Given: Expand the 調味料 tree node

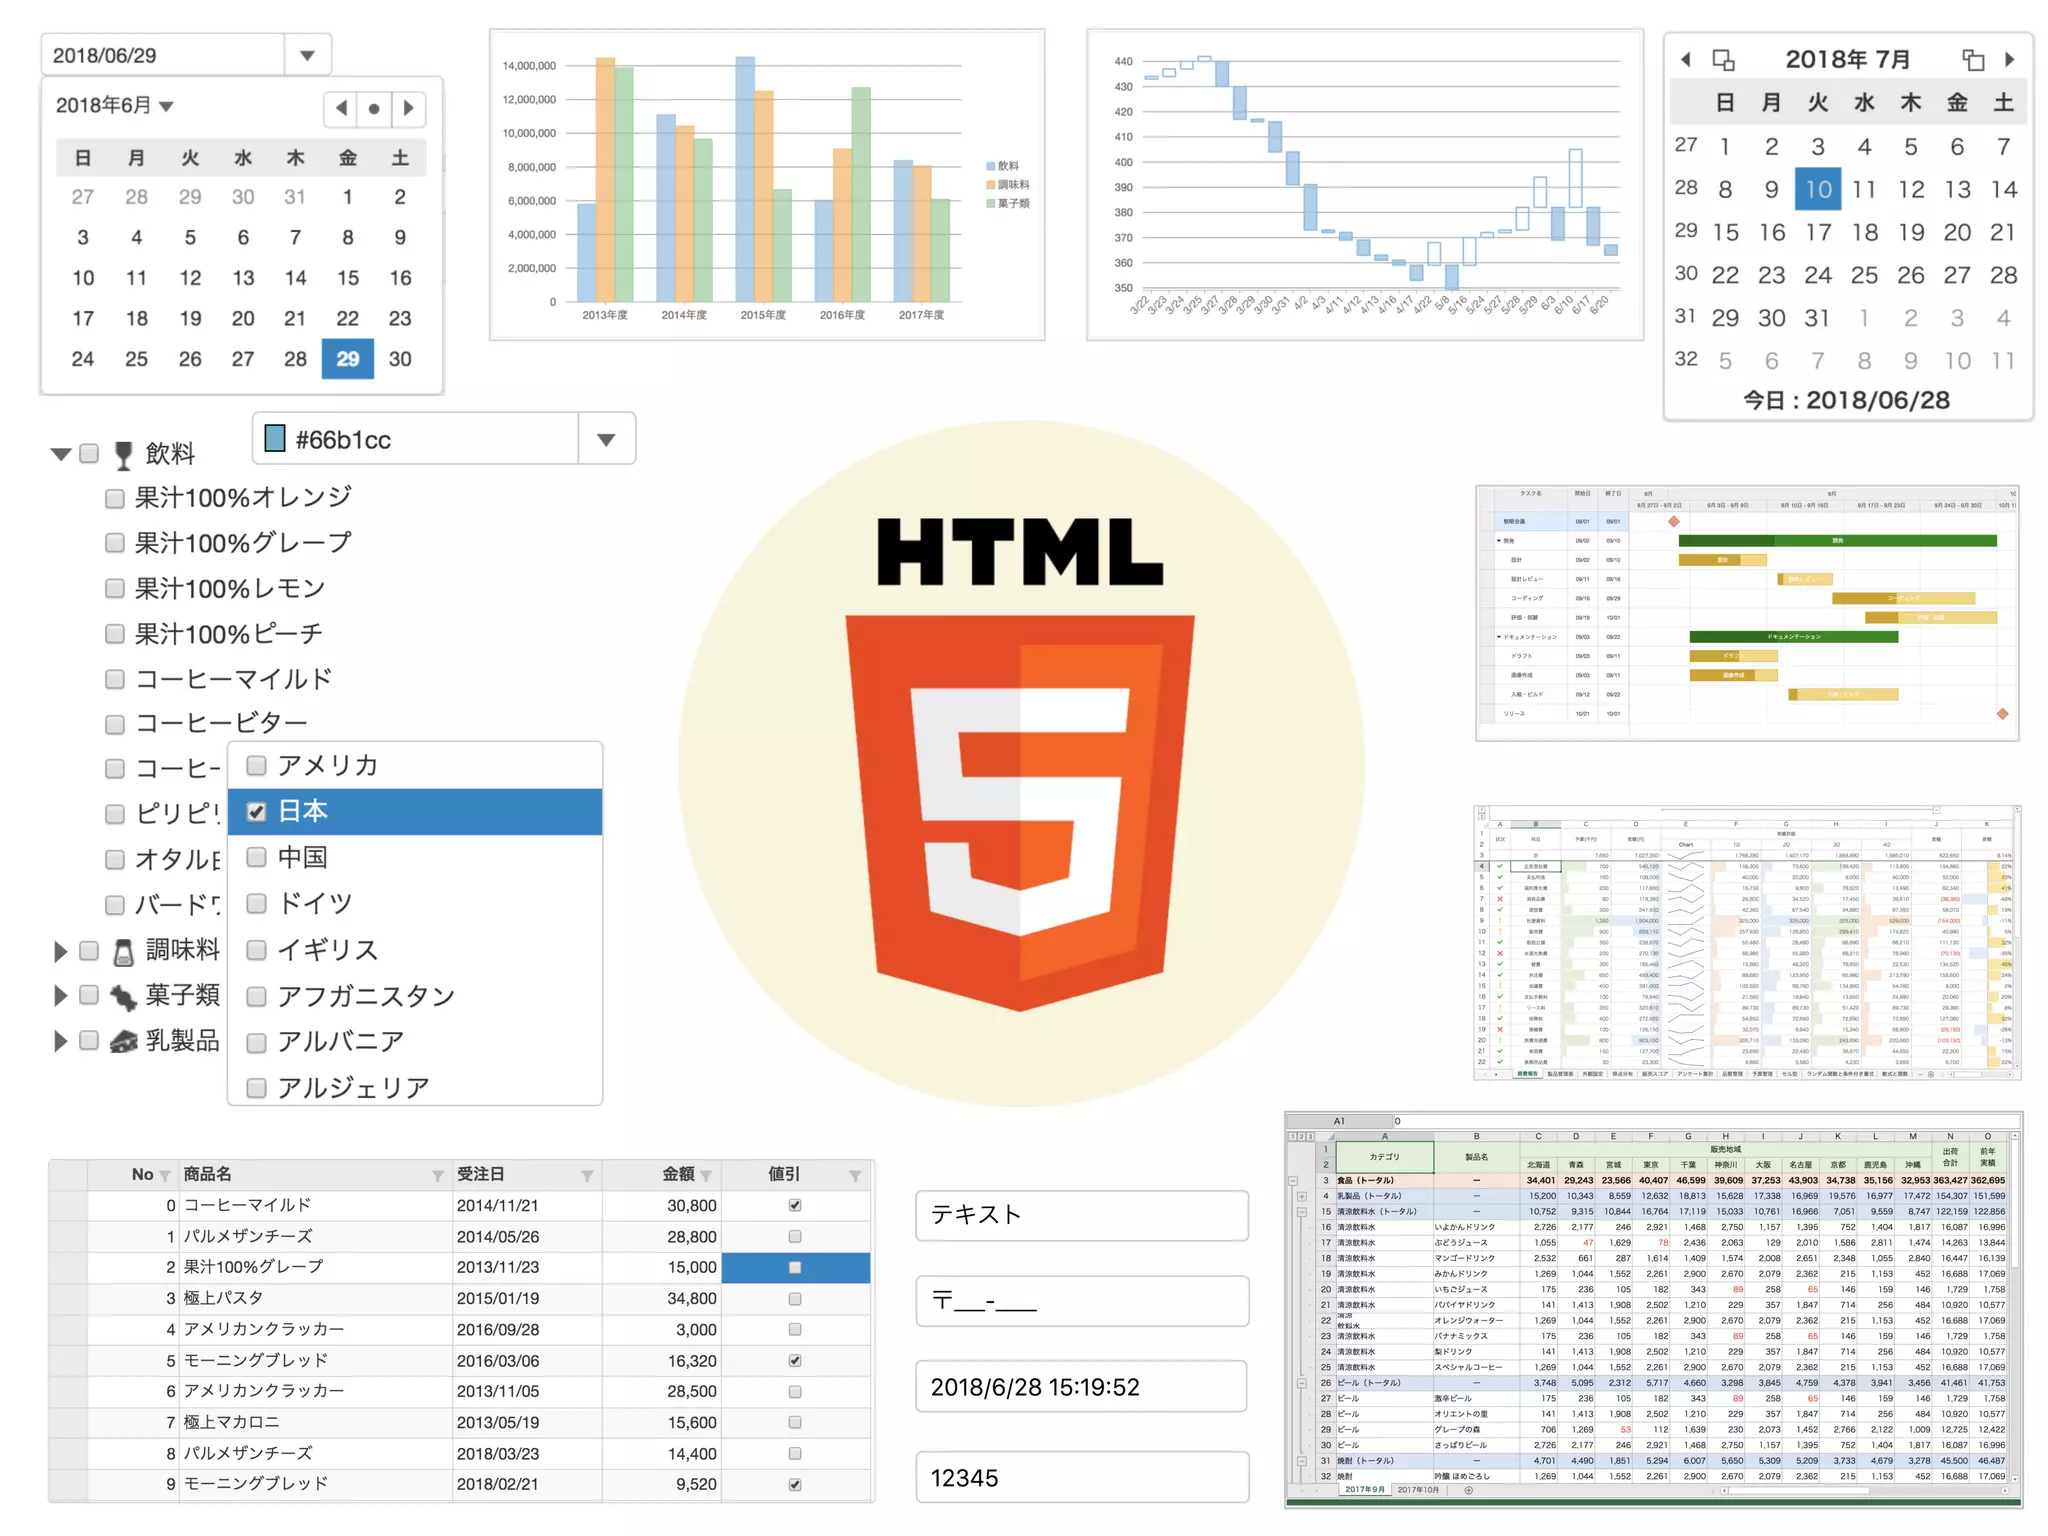Looking at the screenshot, I should coord(60,951).
